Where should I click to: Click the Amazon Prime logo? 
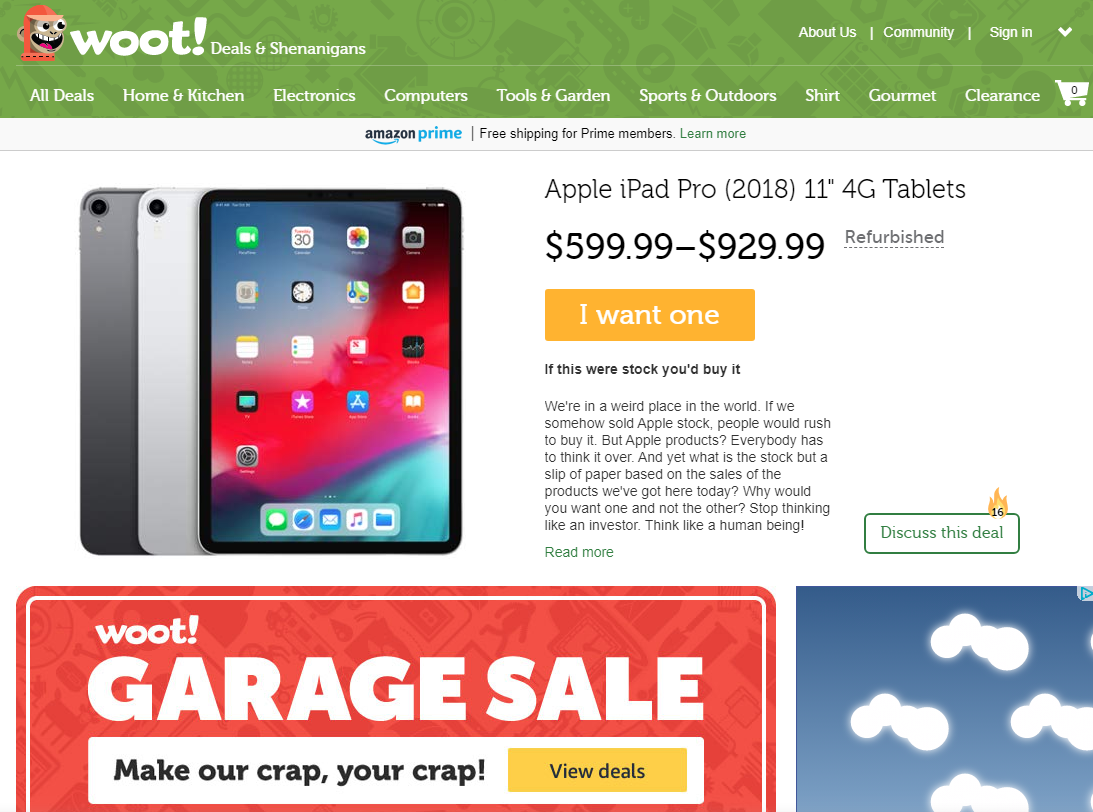click(x=413, y=134)
